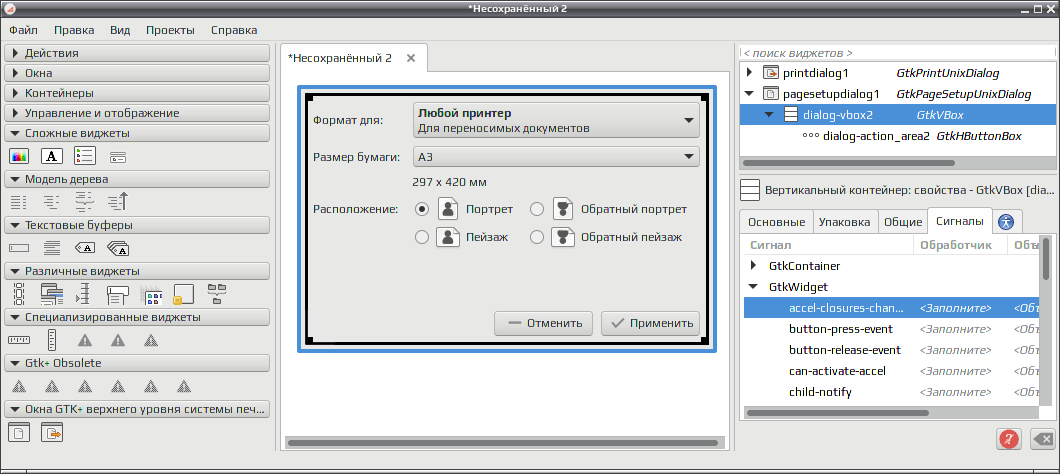Switch to the Общие properties tab

coord(903,222)
